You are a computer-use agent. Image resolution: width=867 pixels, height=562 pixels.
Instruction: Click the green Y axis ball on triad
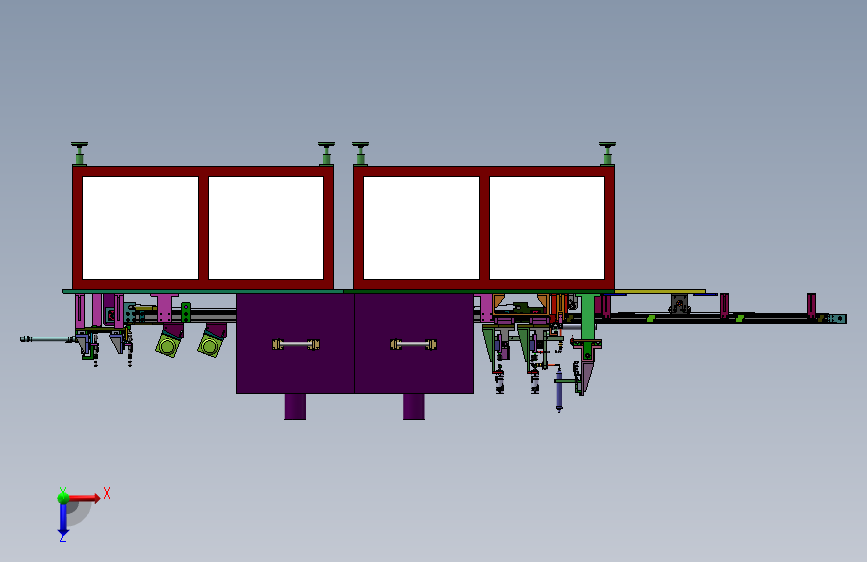(63, 497)
